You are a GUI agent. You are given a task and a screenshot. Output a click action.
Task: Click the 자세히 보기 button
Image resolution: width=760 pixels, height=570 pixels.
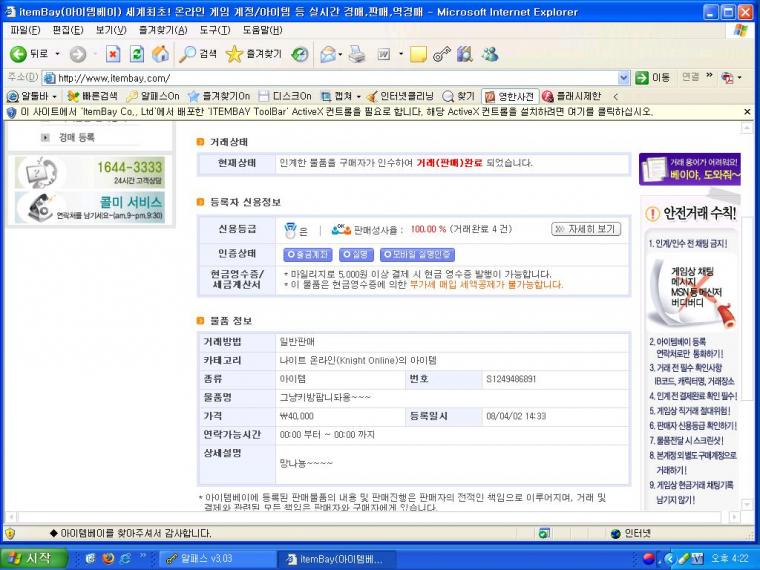coord(586,229)
